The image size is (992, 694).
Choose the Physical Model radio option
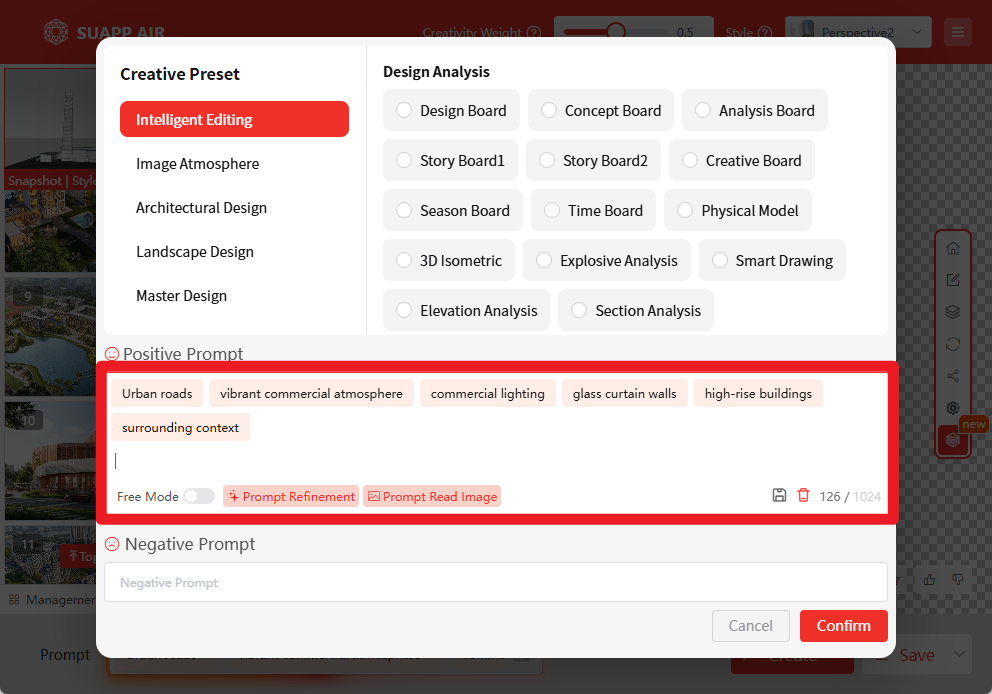[685, 210]
